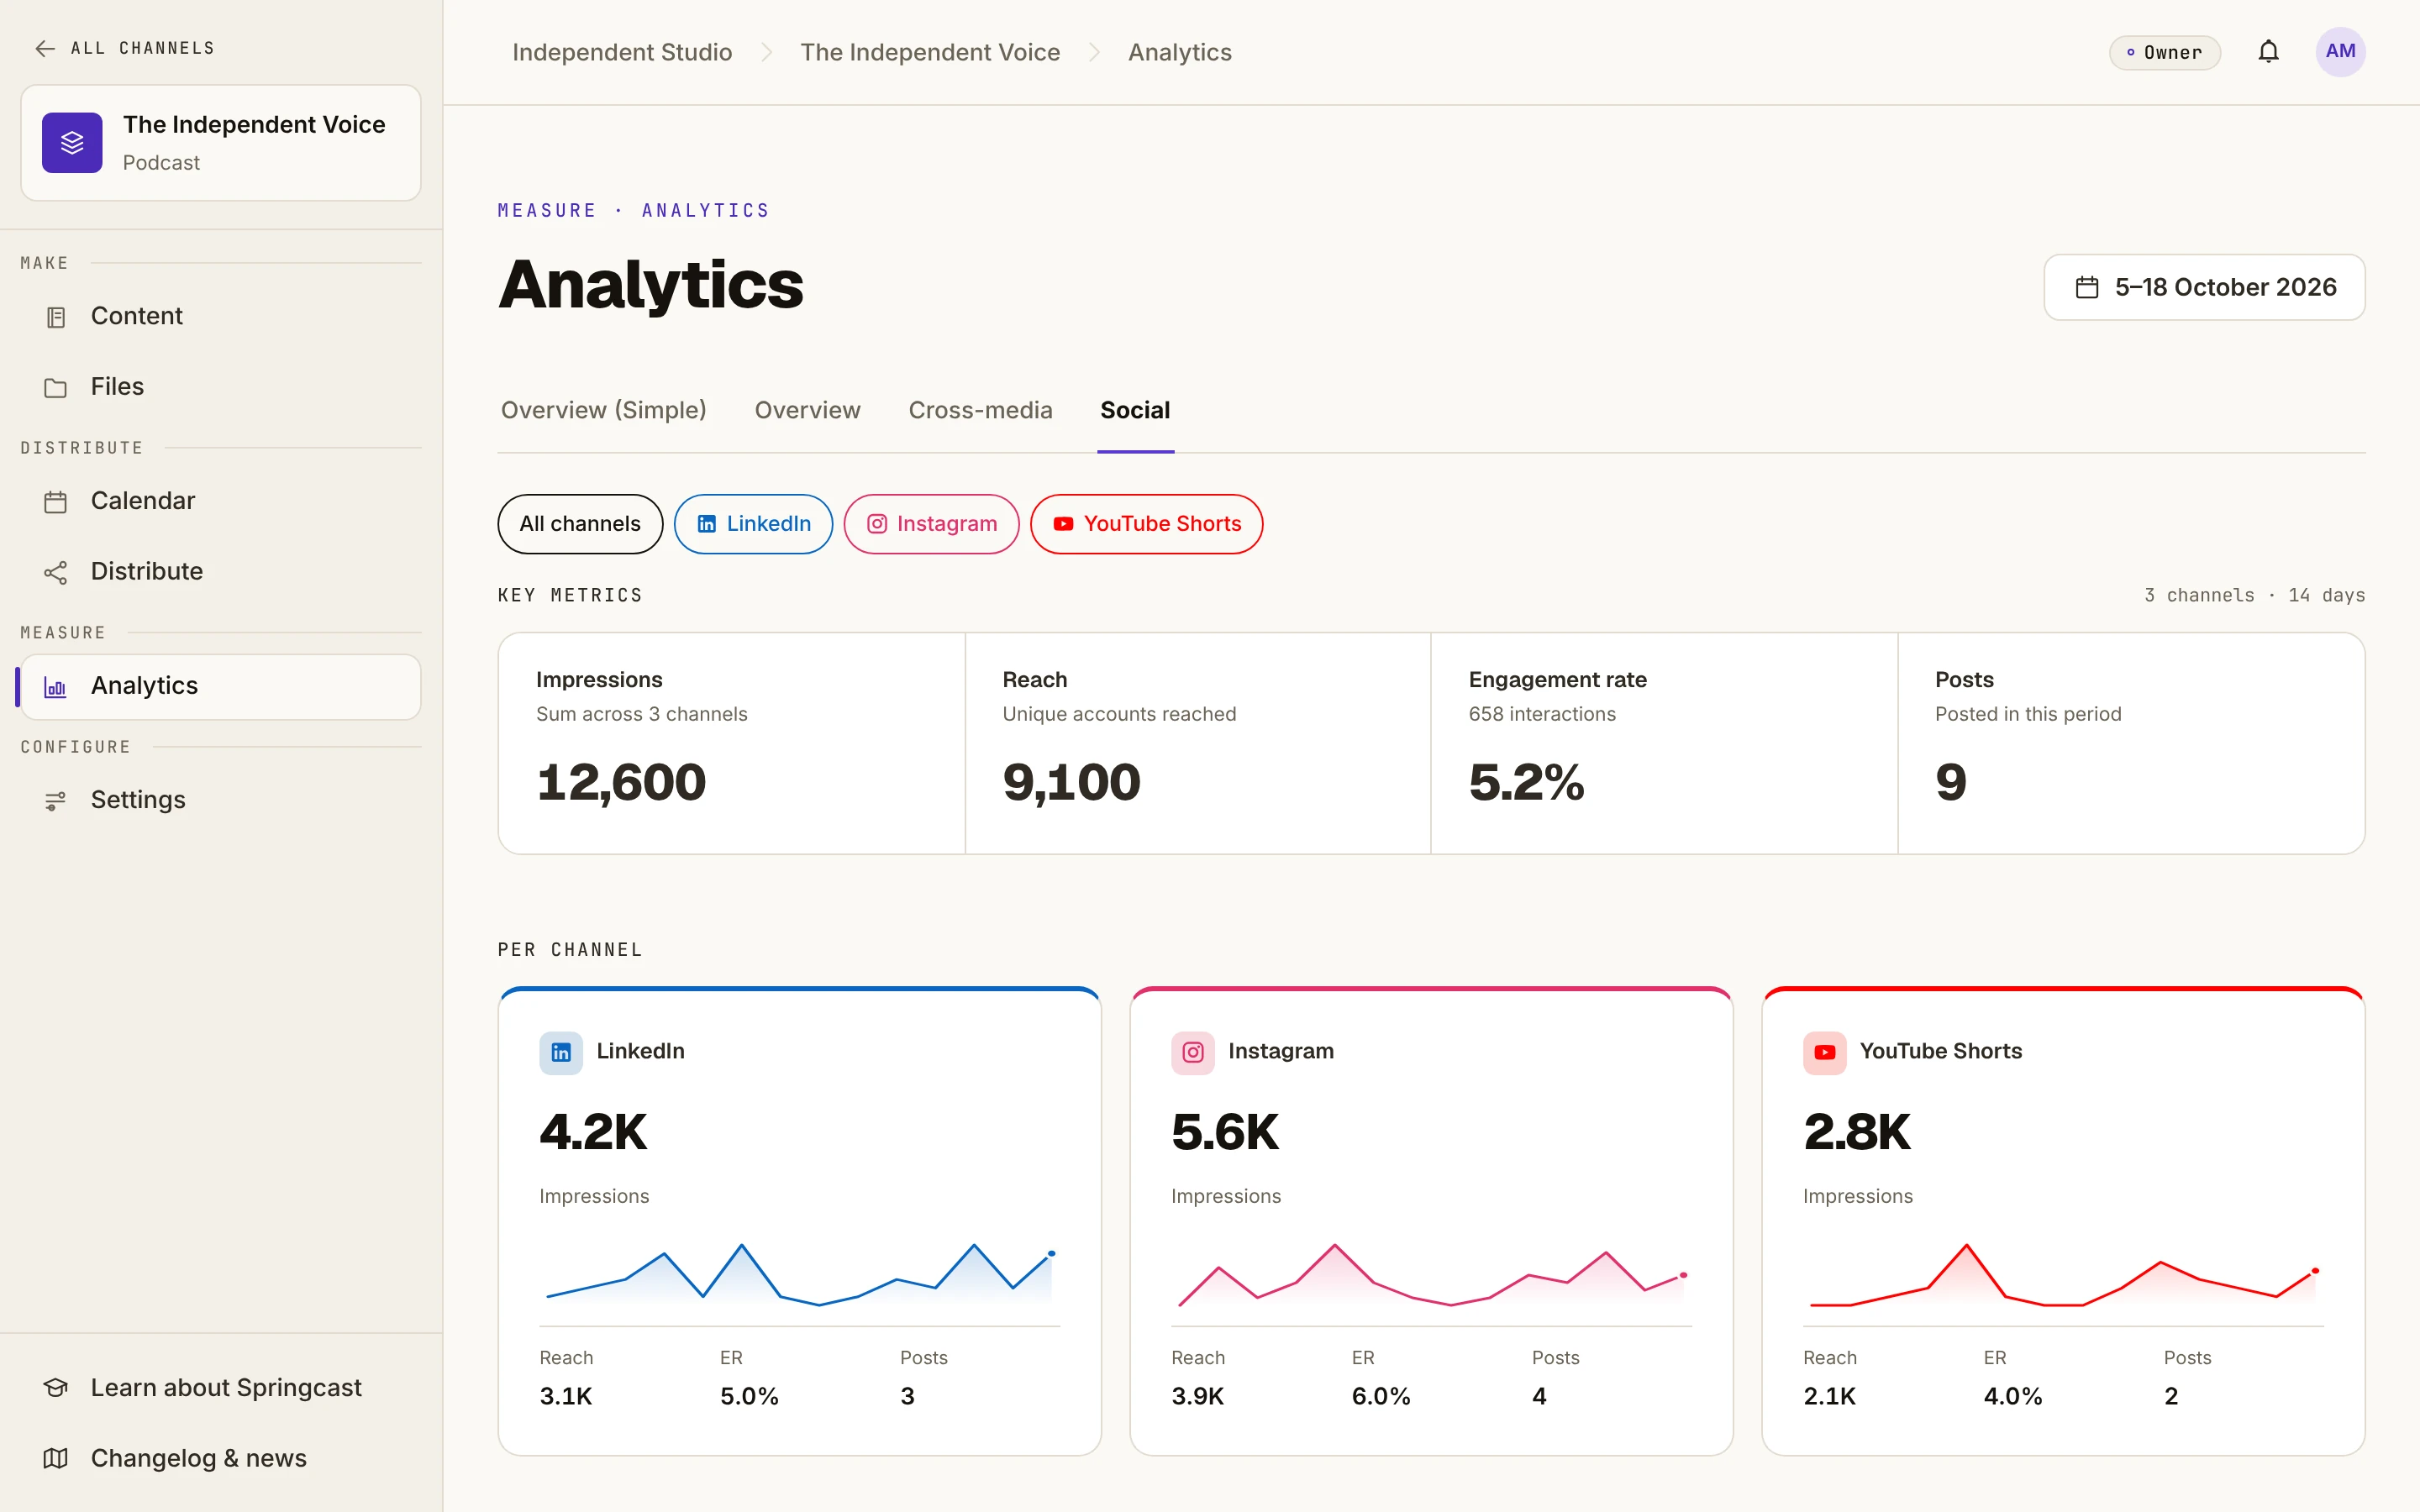The width and height of the screenshot is (2420, 1512).
Task: Click the Analytics breadcrumb
Action: click(1180, 52)
